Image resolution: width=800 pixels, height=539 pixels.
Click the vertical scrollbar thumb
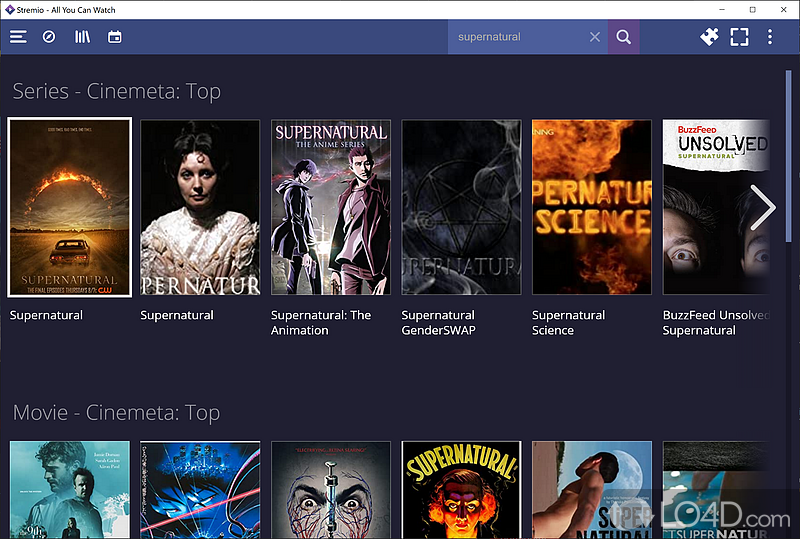[788, 156]
